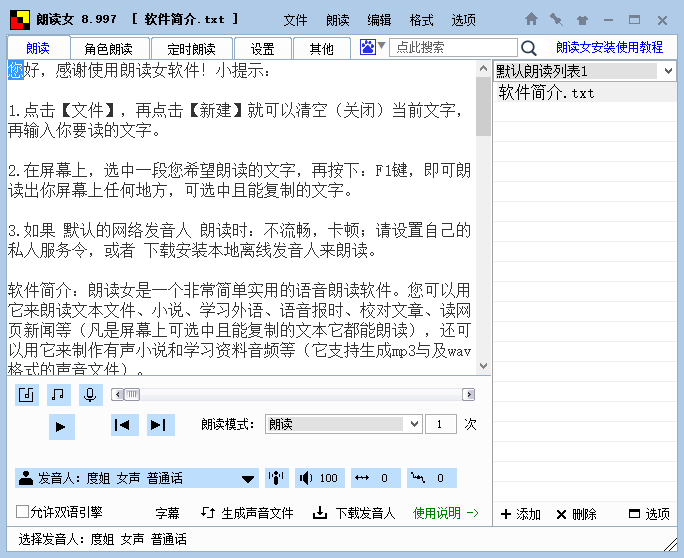
Task: Click the 添加 text label
Action: point(529,514)
